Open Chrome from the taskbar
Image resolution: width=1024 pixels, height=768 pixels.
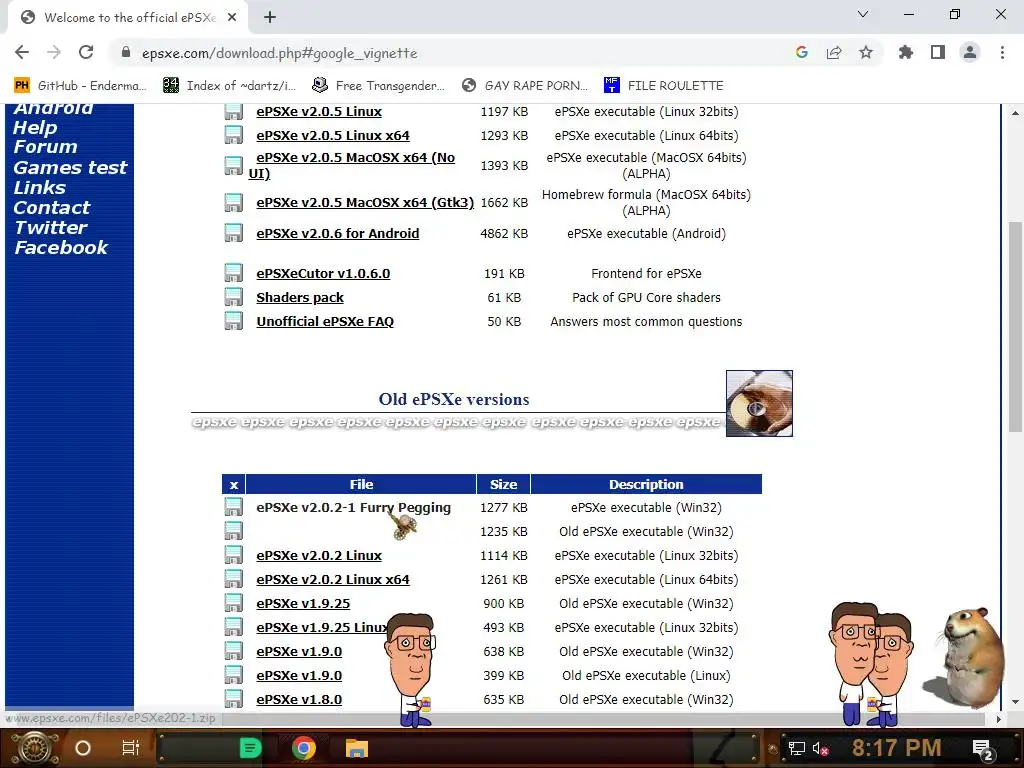[304, 748]
